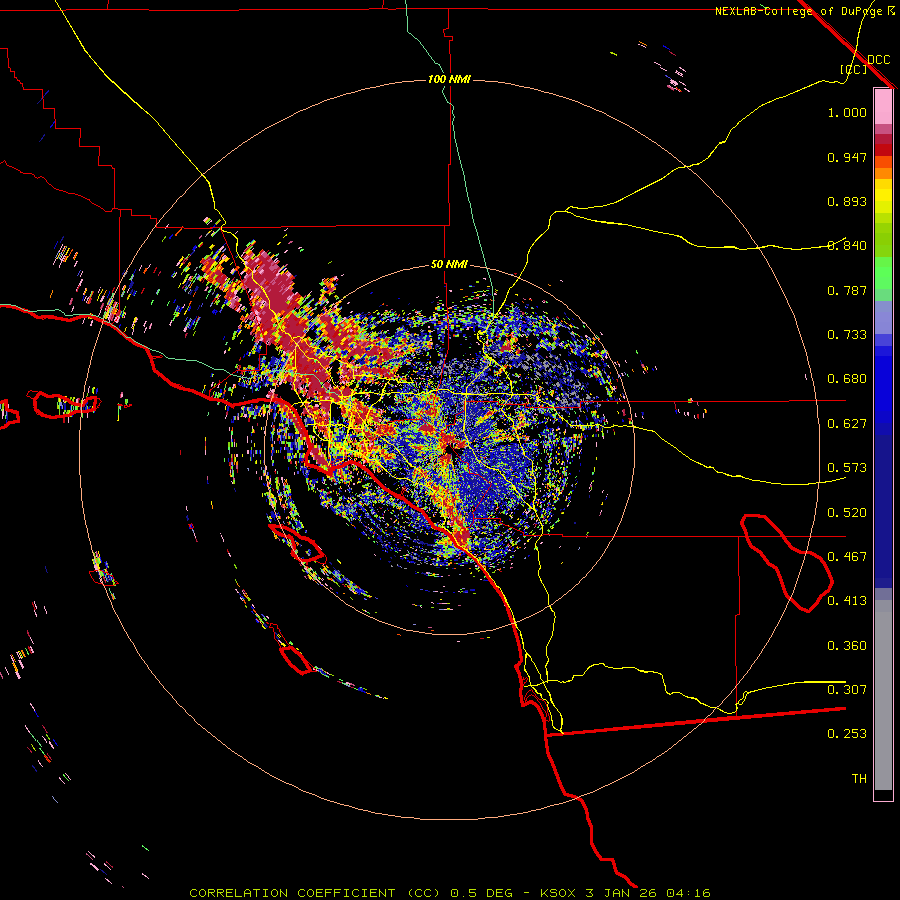The image size is (900, 900).
Task: Click the KSOX station identifier
Action: tap(559, 893)
